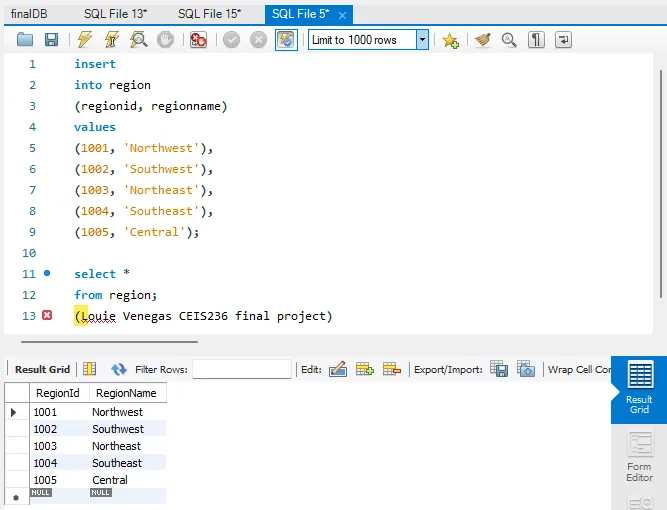Toggle stop-on-error script icon

[198, 40]
